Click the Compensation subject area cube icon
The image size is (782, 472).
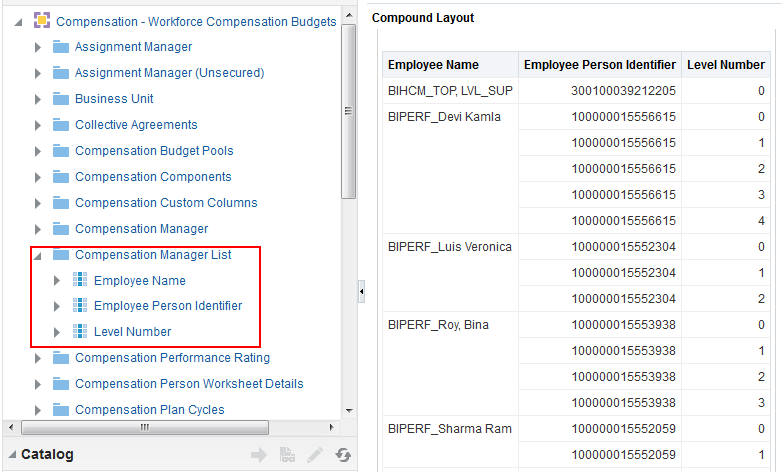41,21
